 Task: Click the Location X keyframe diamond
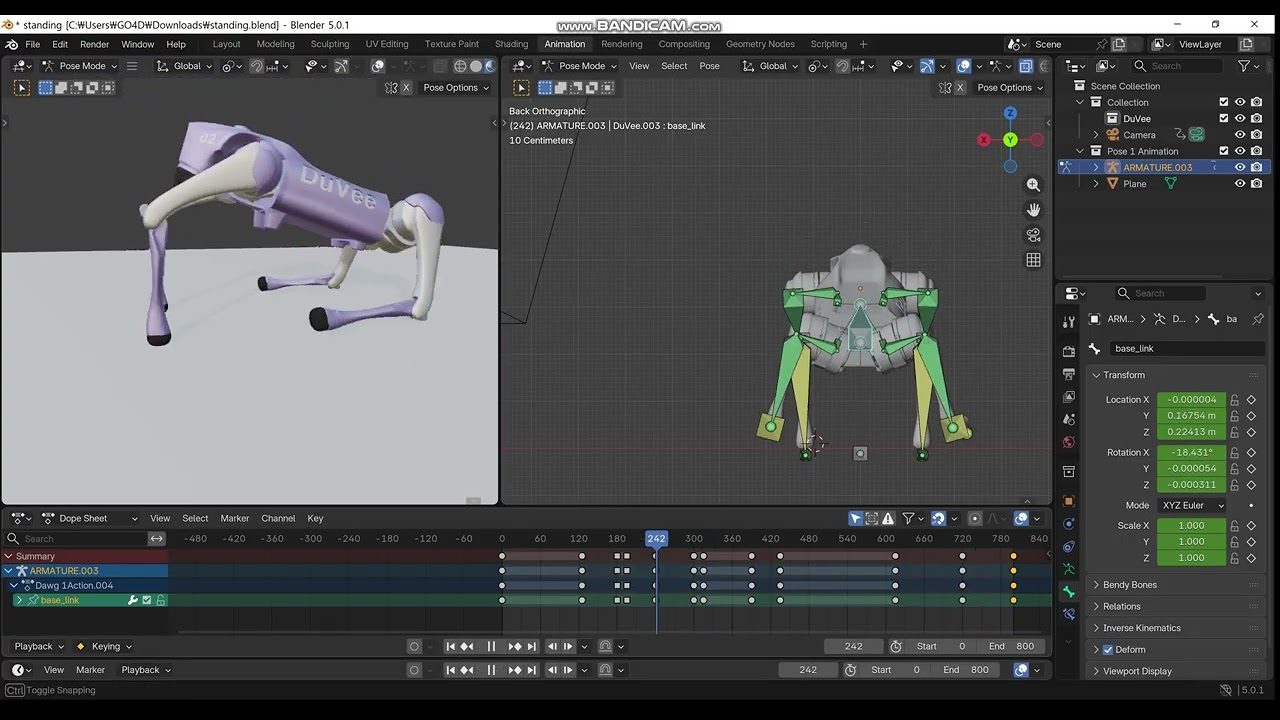pyautogui.click(x=1251, y=400)
